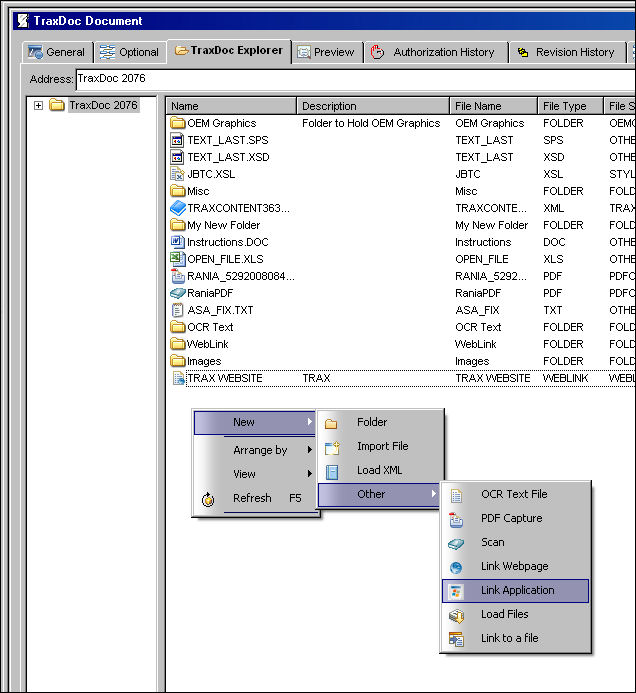Sort by the Description column header
Image resolution: width=636 pixels, height=693 pixels.
click(x=373, y=106)
